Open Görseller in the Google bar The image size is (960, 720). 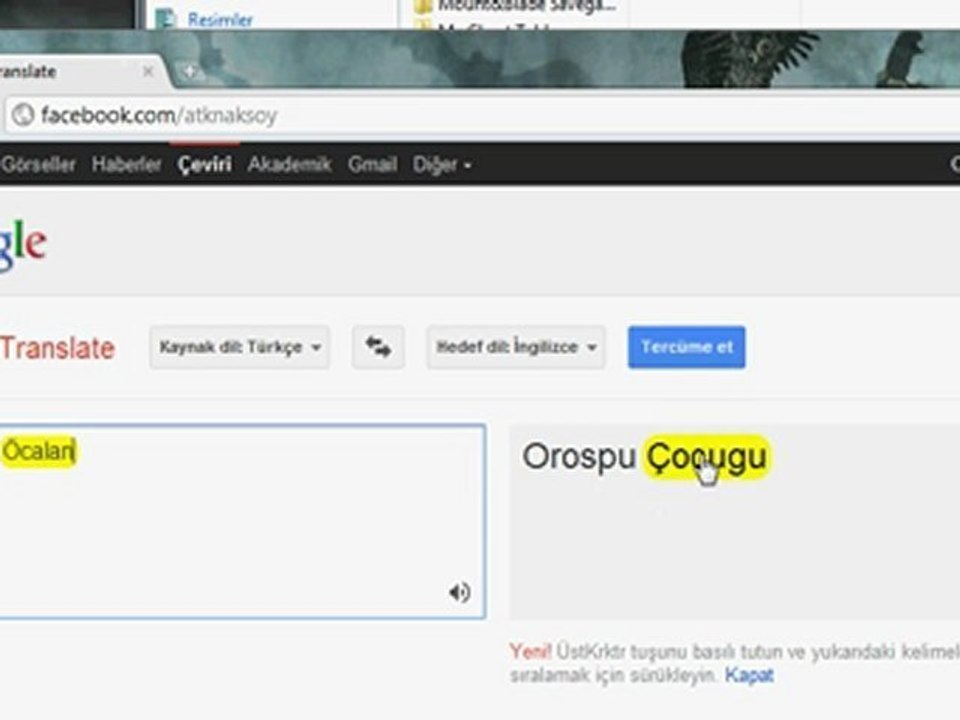[x=38, y=165]
